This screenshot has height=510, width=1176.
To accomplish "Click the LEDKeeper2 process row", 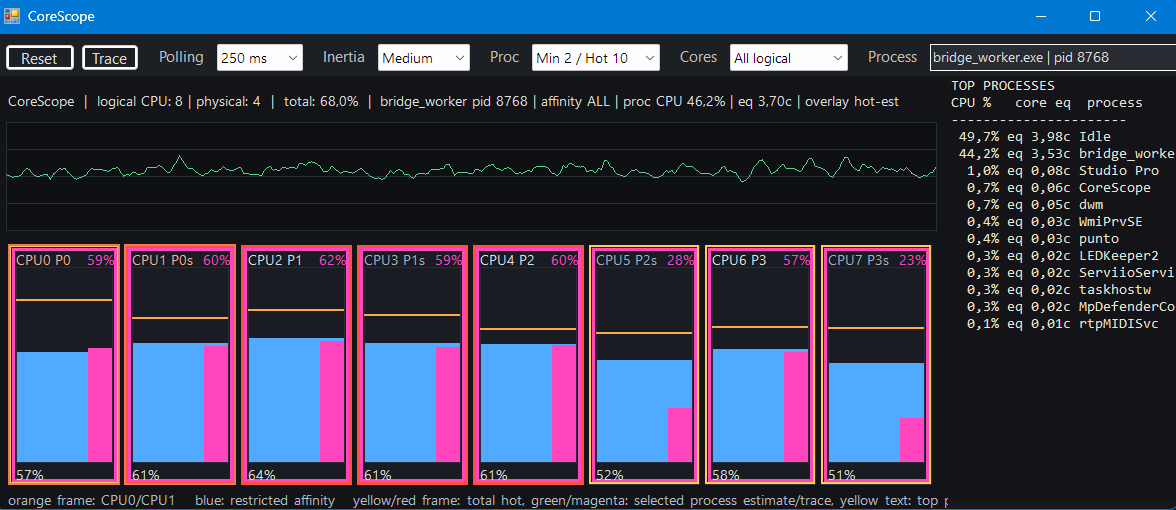I will 1062,256.
